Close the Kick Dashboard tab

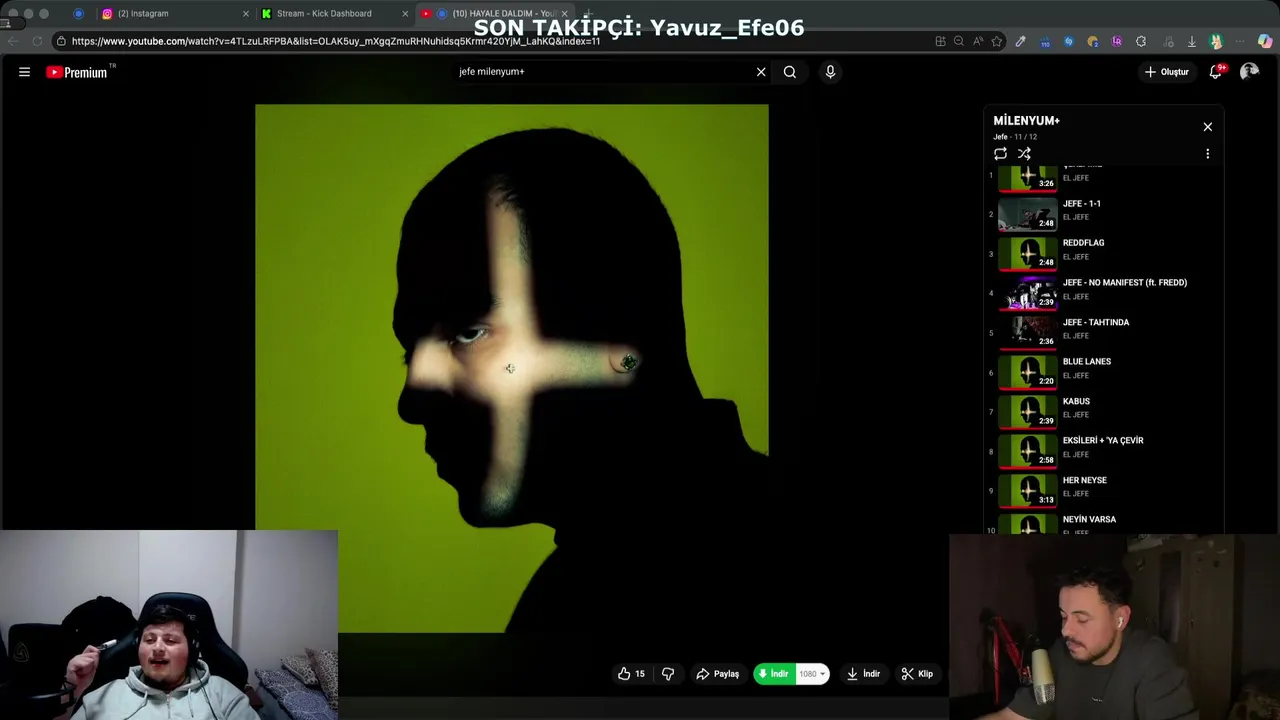(x=405, y=14)
